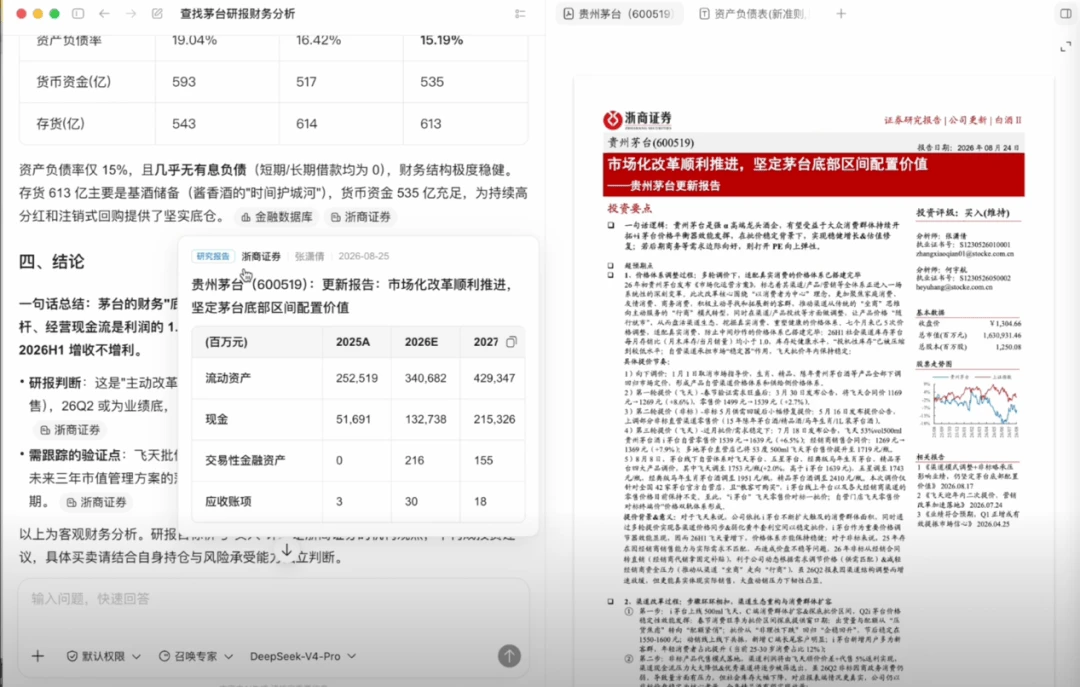Screen dimensions: 1080x687
Task: Click the 投资要点 heading in the PDF
Action: pos(629,208)
